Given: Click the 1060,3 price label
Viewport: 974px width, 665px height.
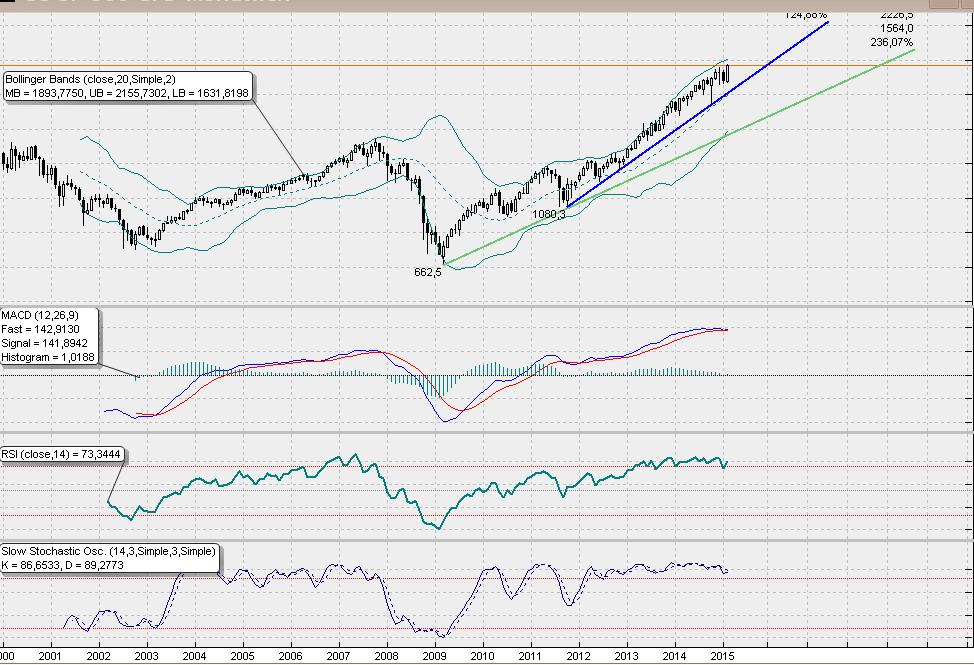Looking at the screenshot, I should (550, 213).
